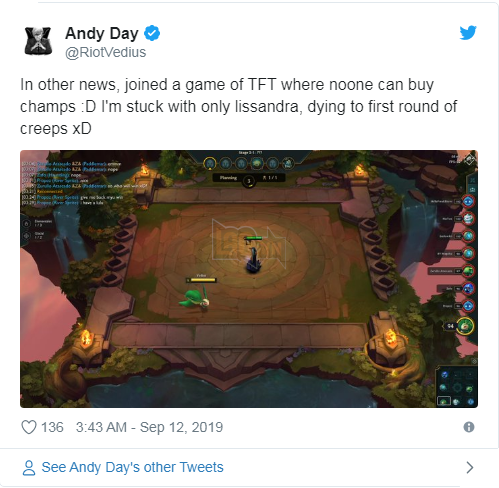Click the info icon beside the timestamp

pyautogui.click(x=469, y=427)
